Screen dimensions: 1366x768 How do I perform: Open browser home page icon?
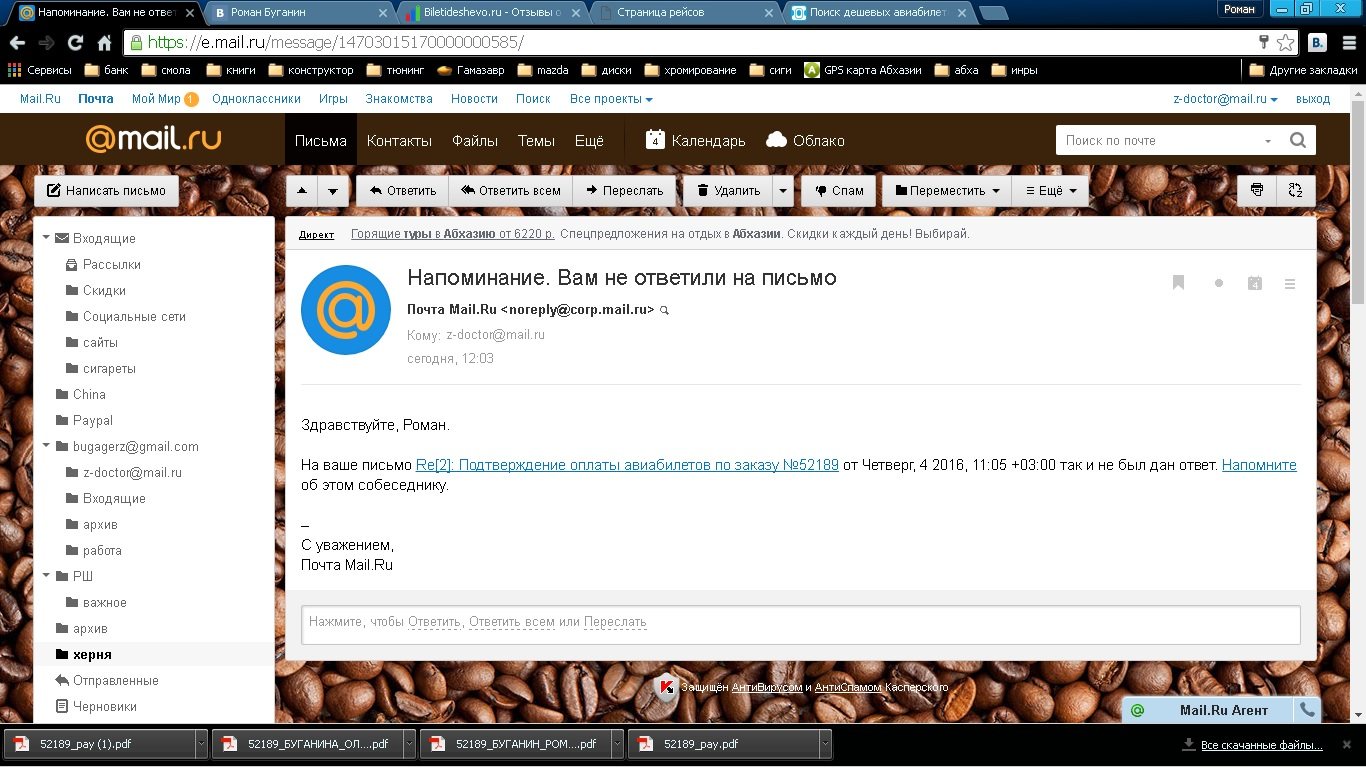[104, 43]
